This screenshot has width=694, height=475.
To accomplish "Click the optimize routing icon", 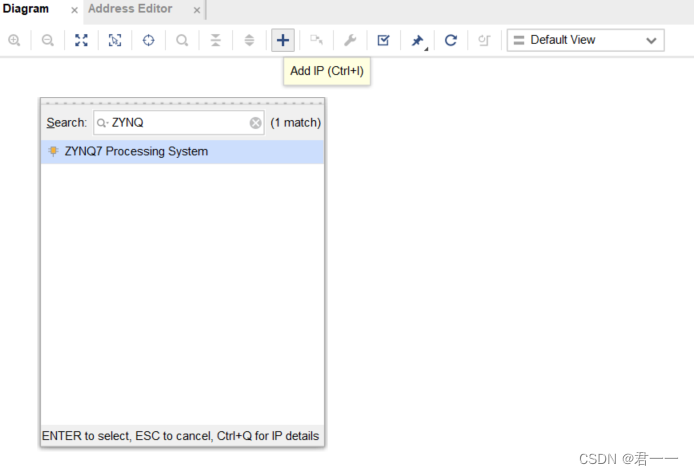I will [484, 40].
